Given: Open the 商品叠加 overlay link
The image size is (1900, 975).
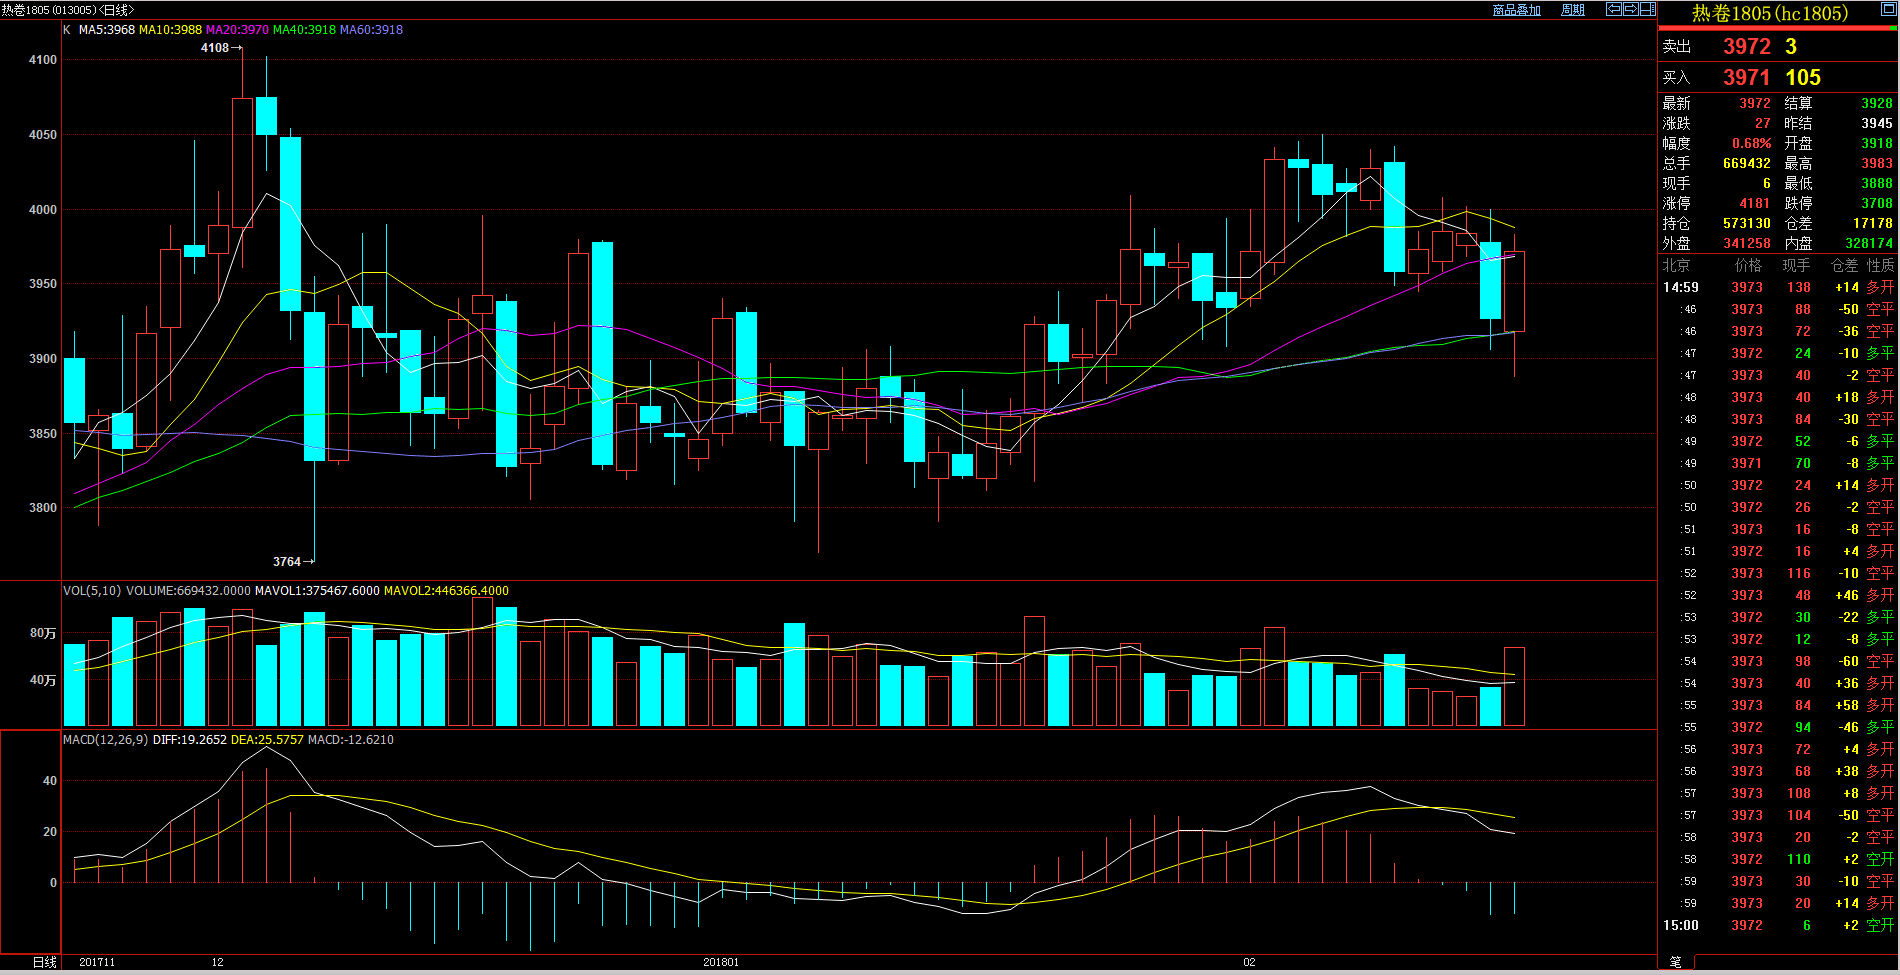Looking at the screenshot, I should pyautogui.click(x=1516, y=10).
